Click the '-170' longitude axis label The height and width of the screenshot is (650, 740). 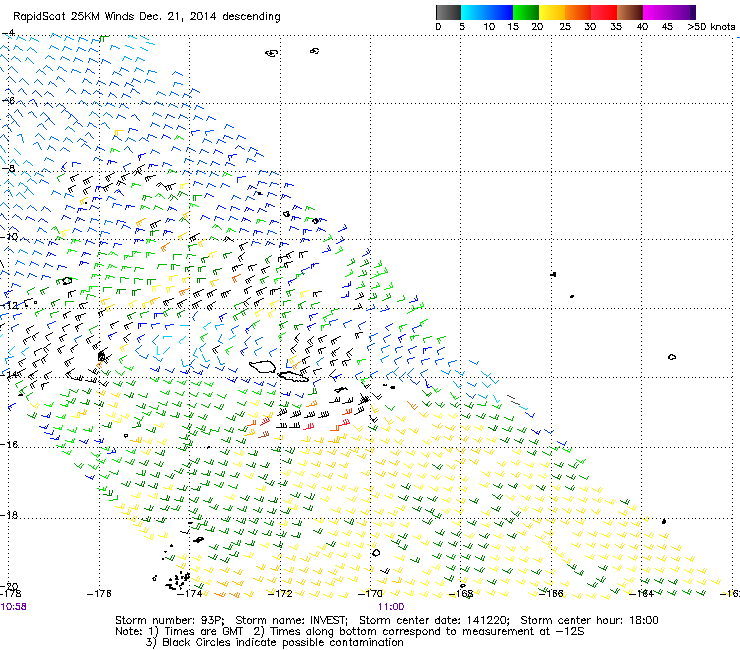(370, 593)
